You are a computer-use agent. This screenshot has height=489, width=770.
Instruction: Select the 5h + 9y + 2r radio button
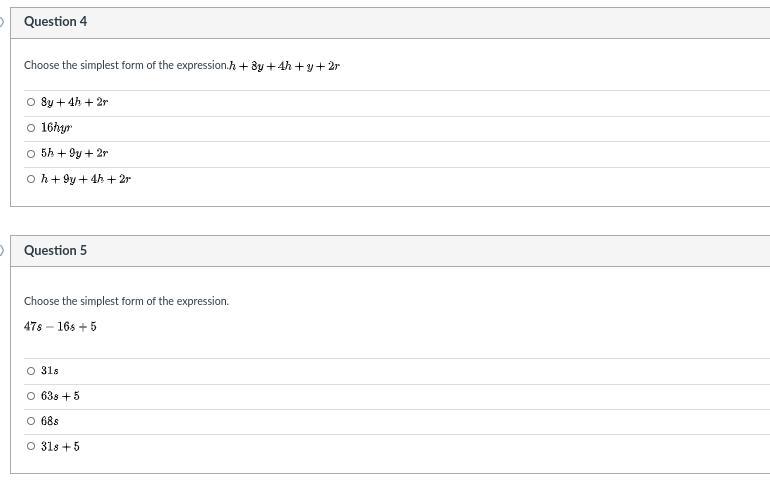pyautogui.click(x=31, y=154)
